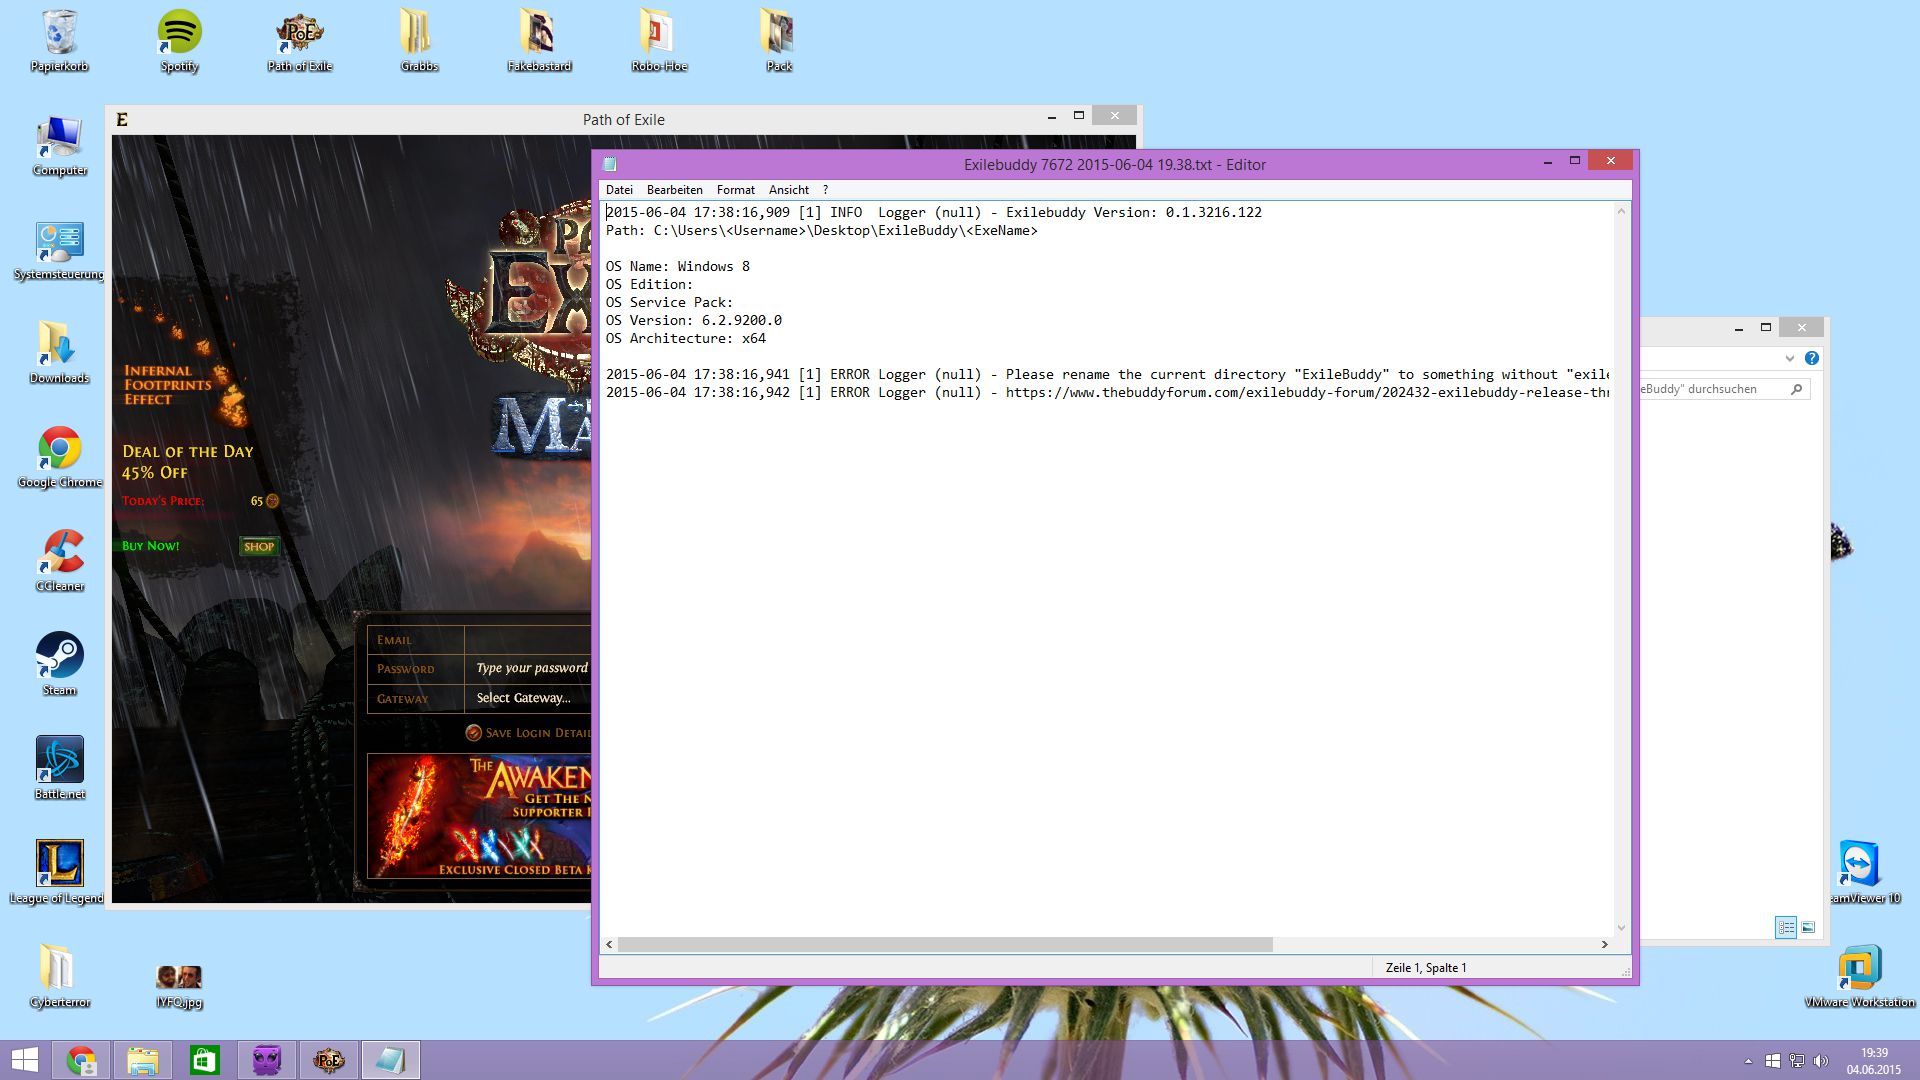Open the Spotify desktop shortcut
The width and height of the screenshot is (1920, 1080).
pos(179,40)
